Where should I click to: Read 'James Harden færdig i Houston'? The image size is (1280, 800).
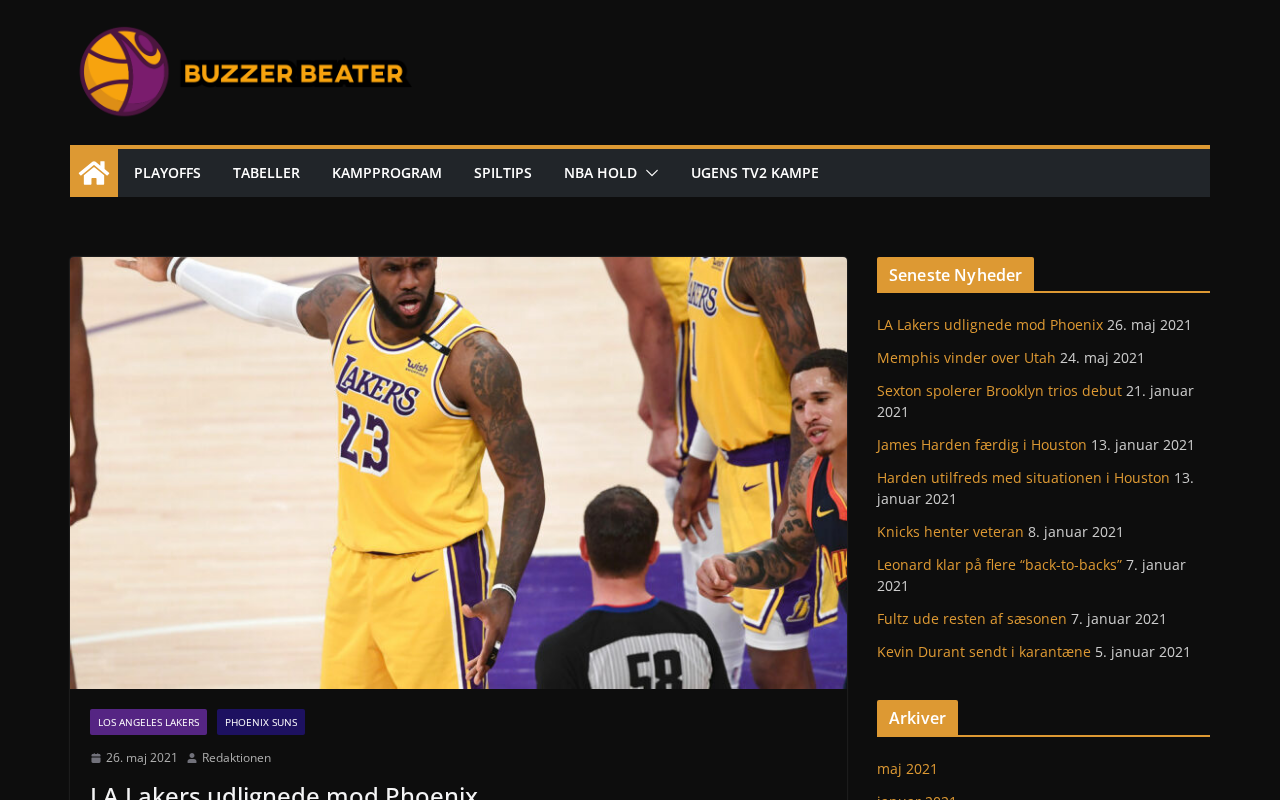[982, 445]
